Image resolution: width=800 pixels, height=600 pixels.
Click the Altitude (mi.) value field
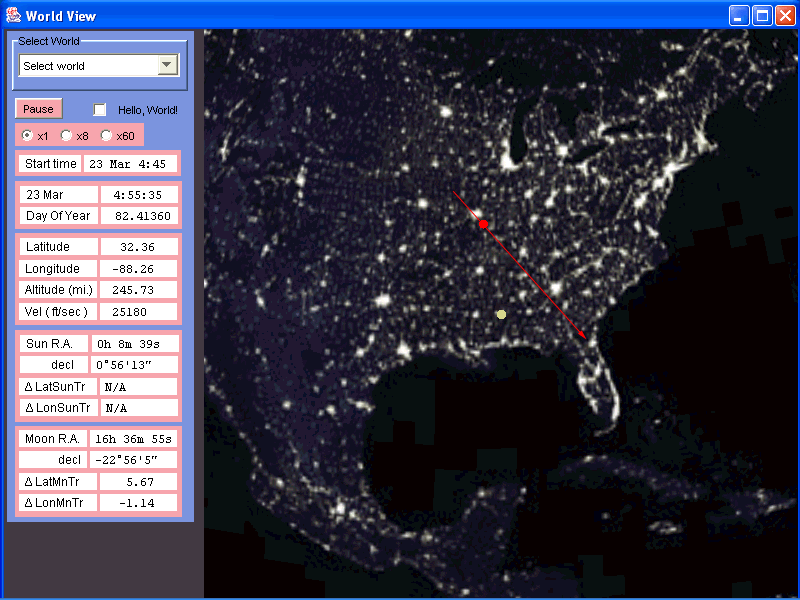[x=138, y=290]
